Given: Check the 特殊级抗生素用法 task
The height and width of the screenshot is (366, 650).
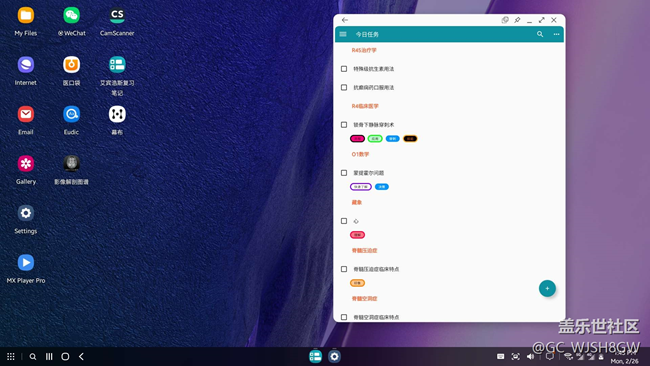Looking at the screenshot, I should 344,69.
